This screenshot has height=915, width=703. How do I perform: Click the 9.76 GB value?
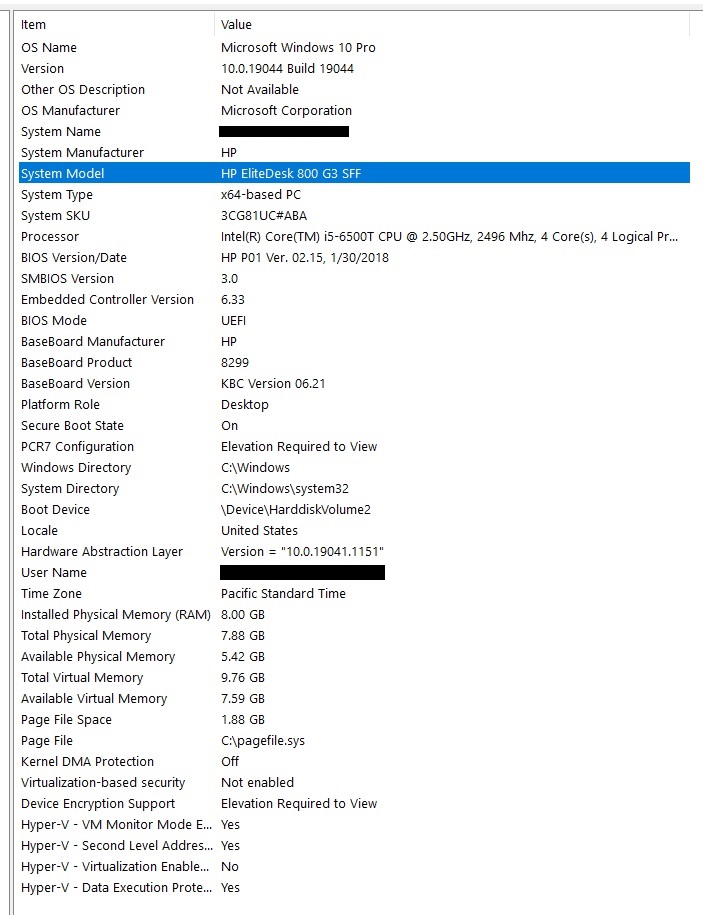(243, 677)
